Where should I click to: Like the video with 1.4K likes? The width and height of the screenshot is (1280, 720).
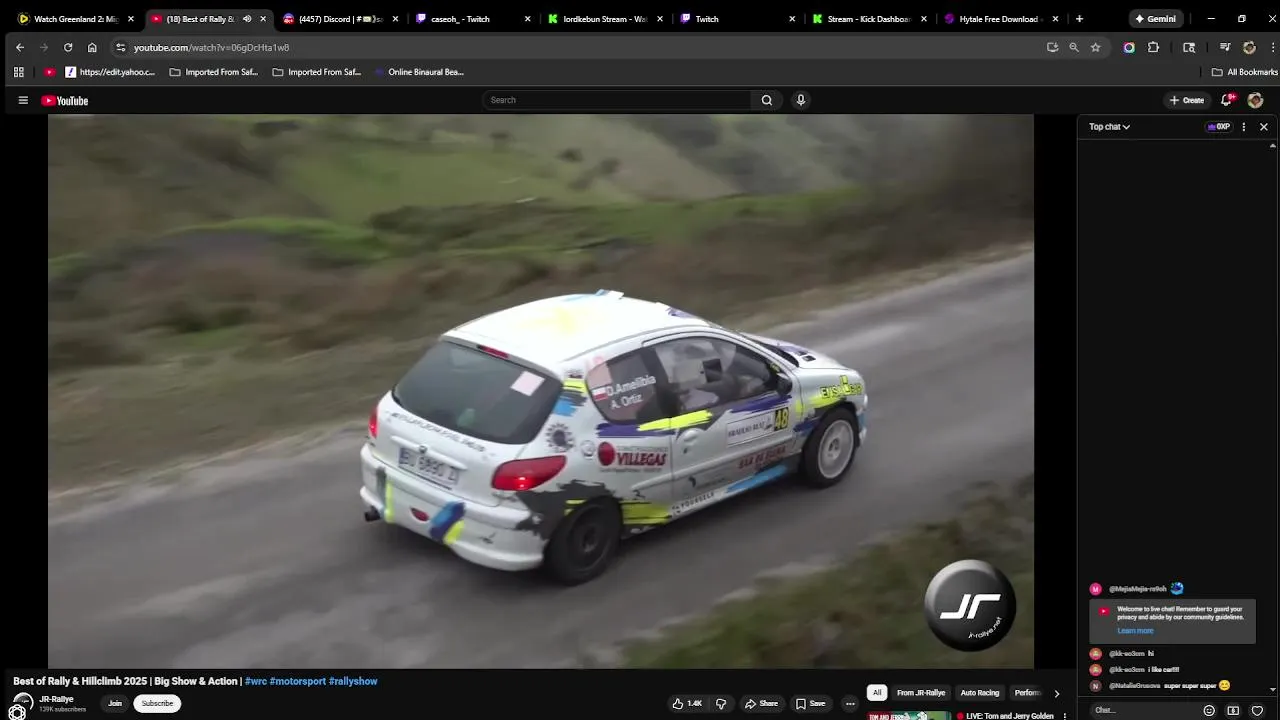coord(687,703)
